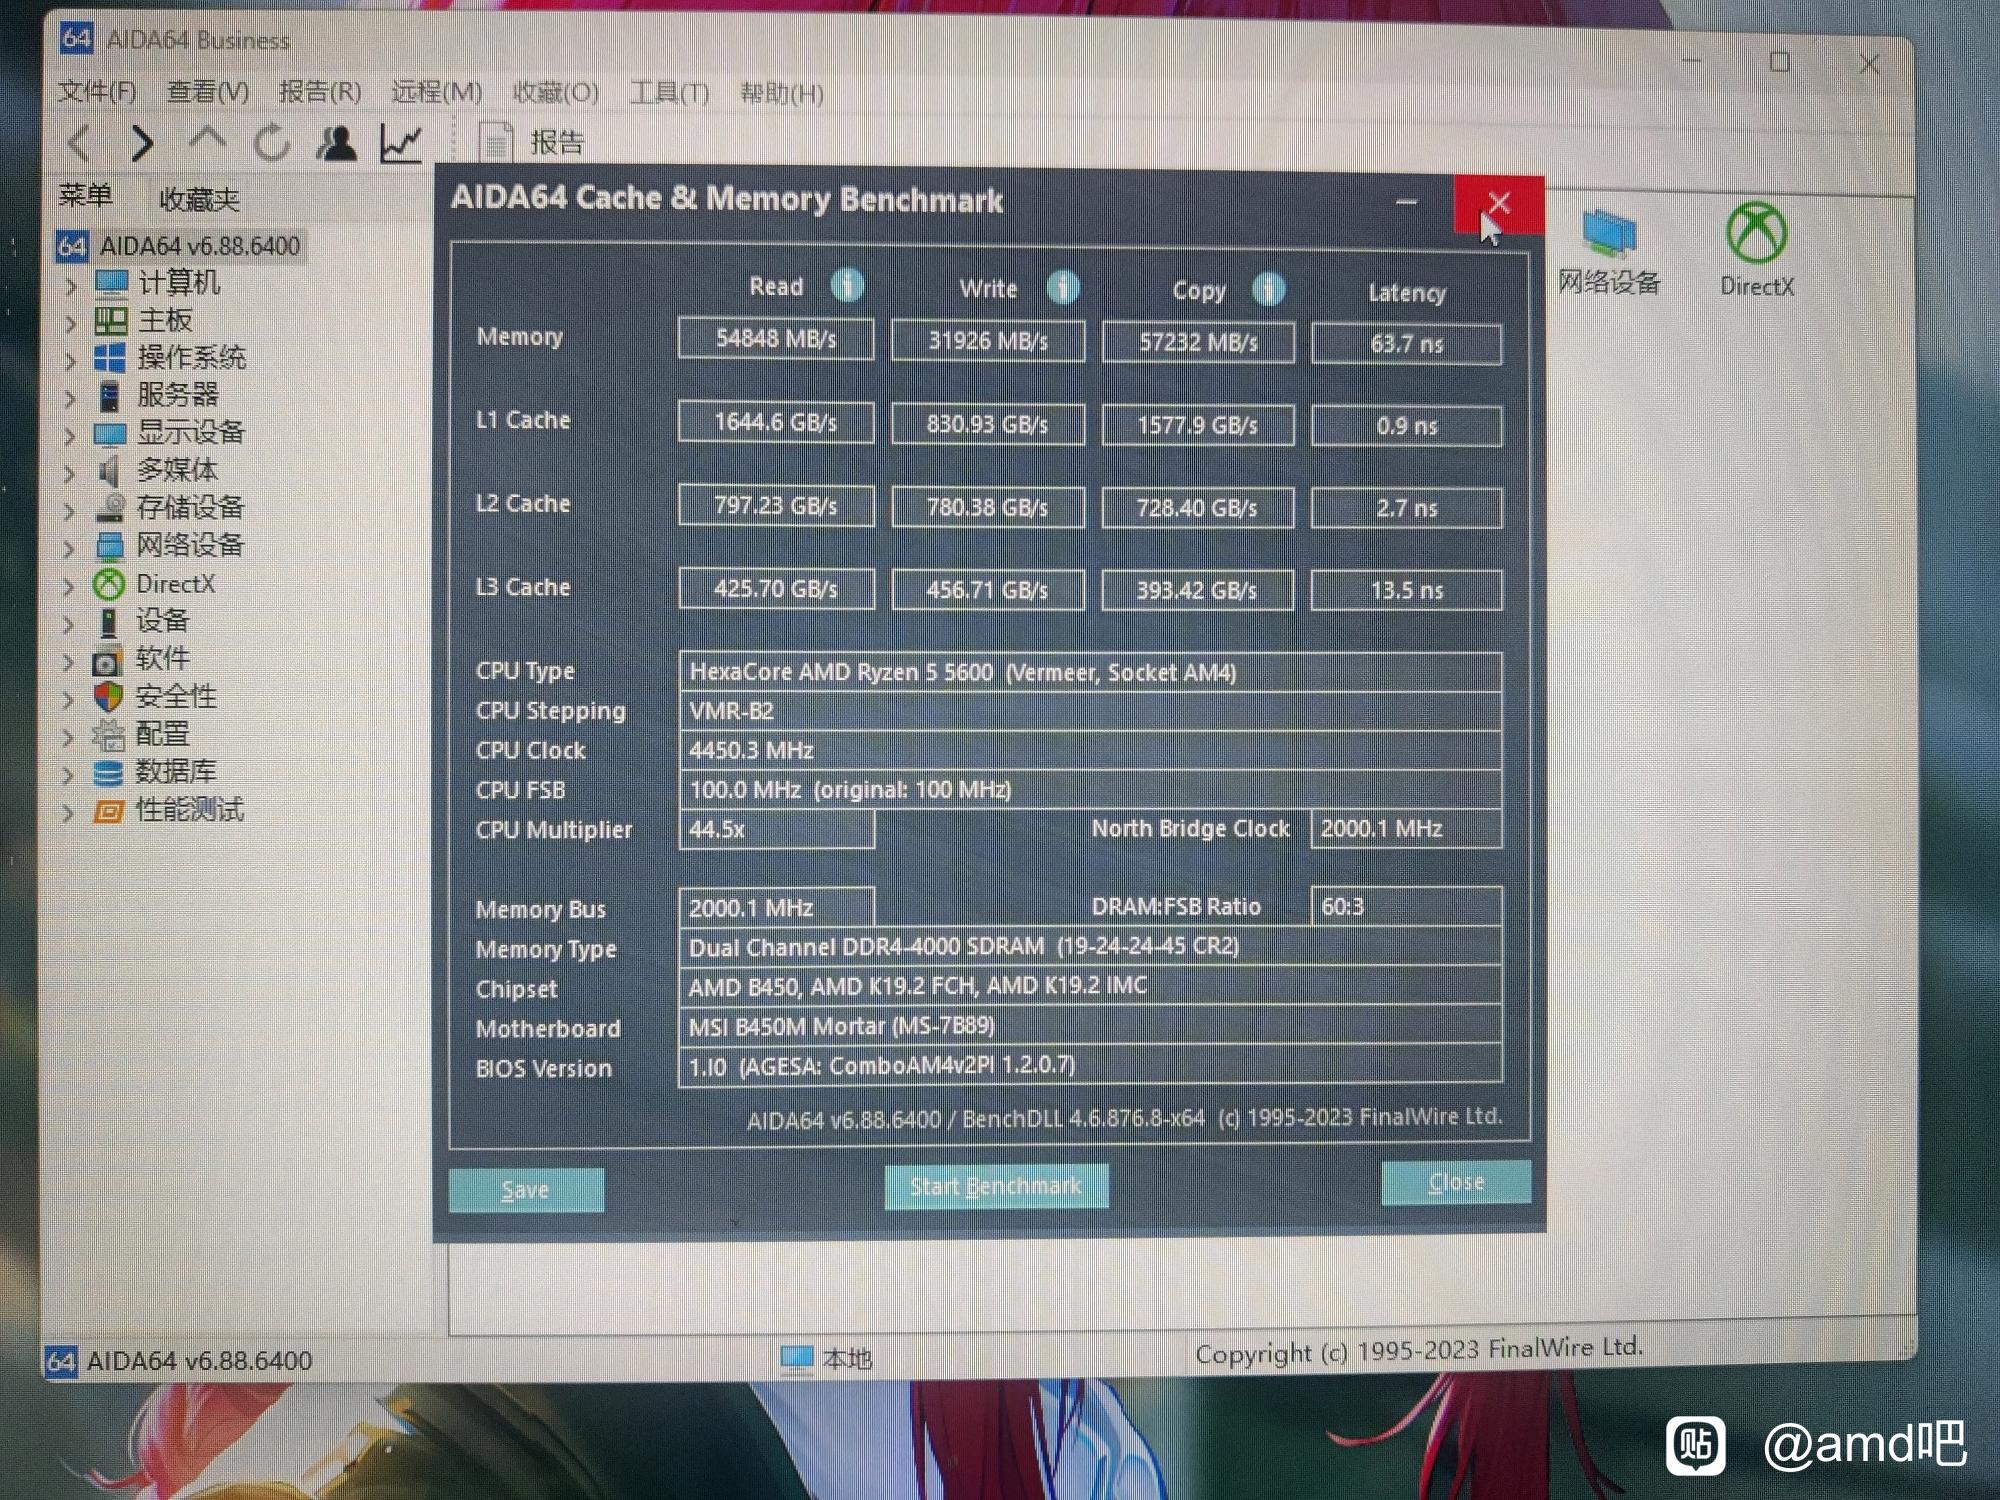The image size is (2000, 1500).
Task: Select the 软件 software tree icon
Action: (106, 661)
